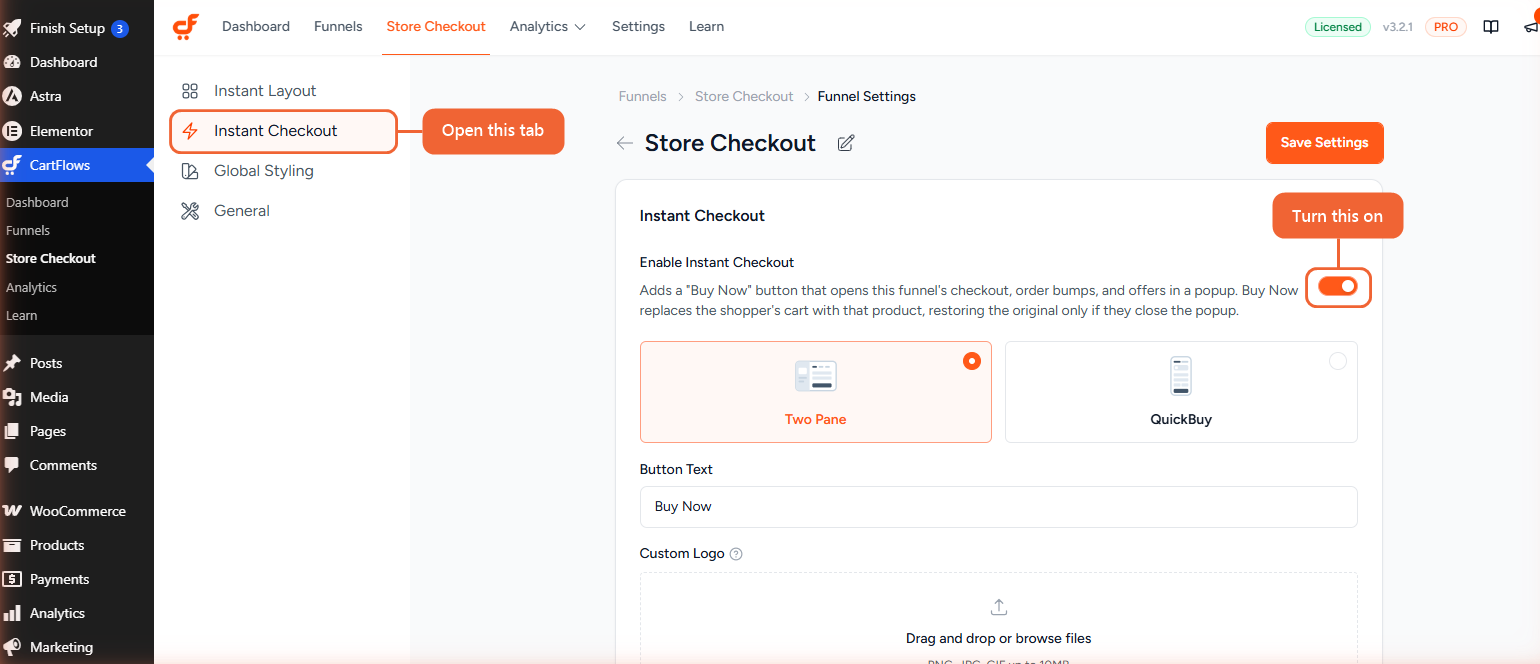Click the Drag and drop logo upload area
The height and width of the screenshot is (664, 1540).
tap(998, 618)
